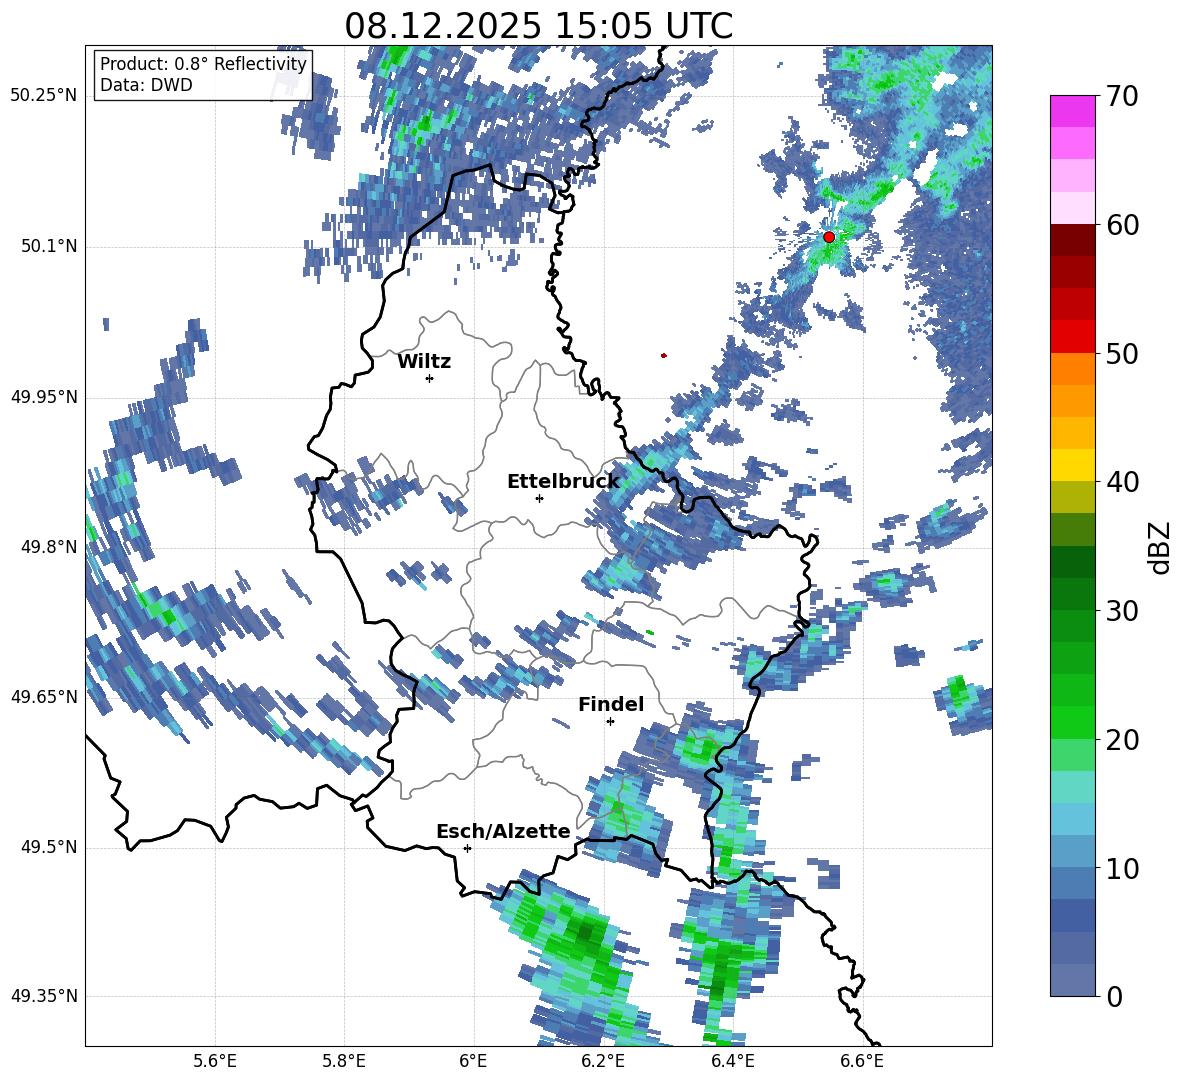Image resolution: width=1184 pixels, height=1081 pixels.
Task: Click the bright green colorbar segment at 20
Action: tap(1072, 722)
